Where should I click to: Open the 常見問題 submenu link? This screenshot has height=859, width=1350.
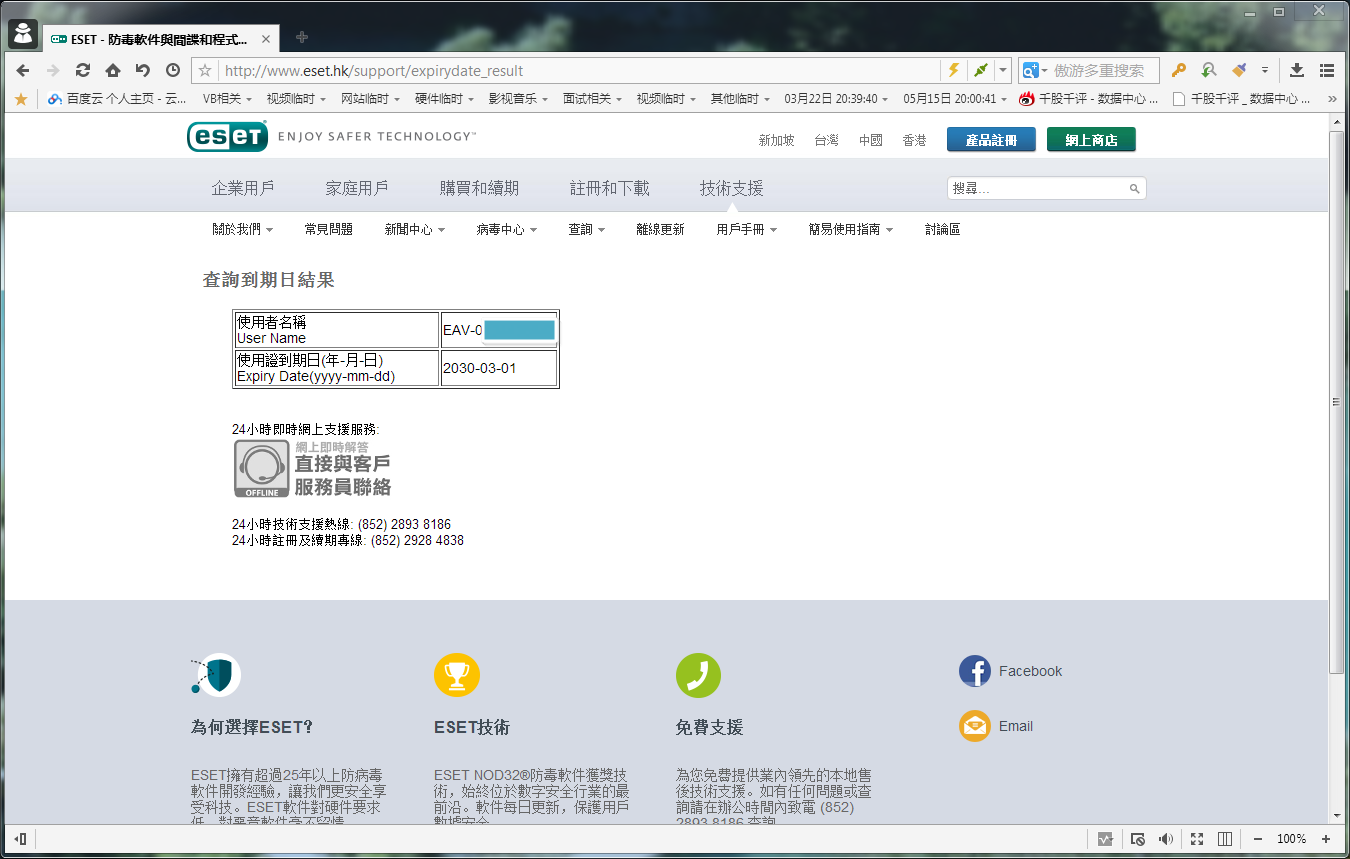coord(328,229)
